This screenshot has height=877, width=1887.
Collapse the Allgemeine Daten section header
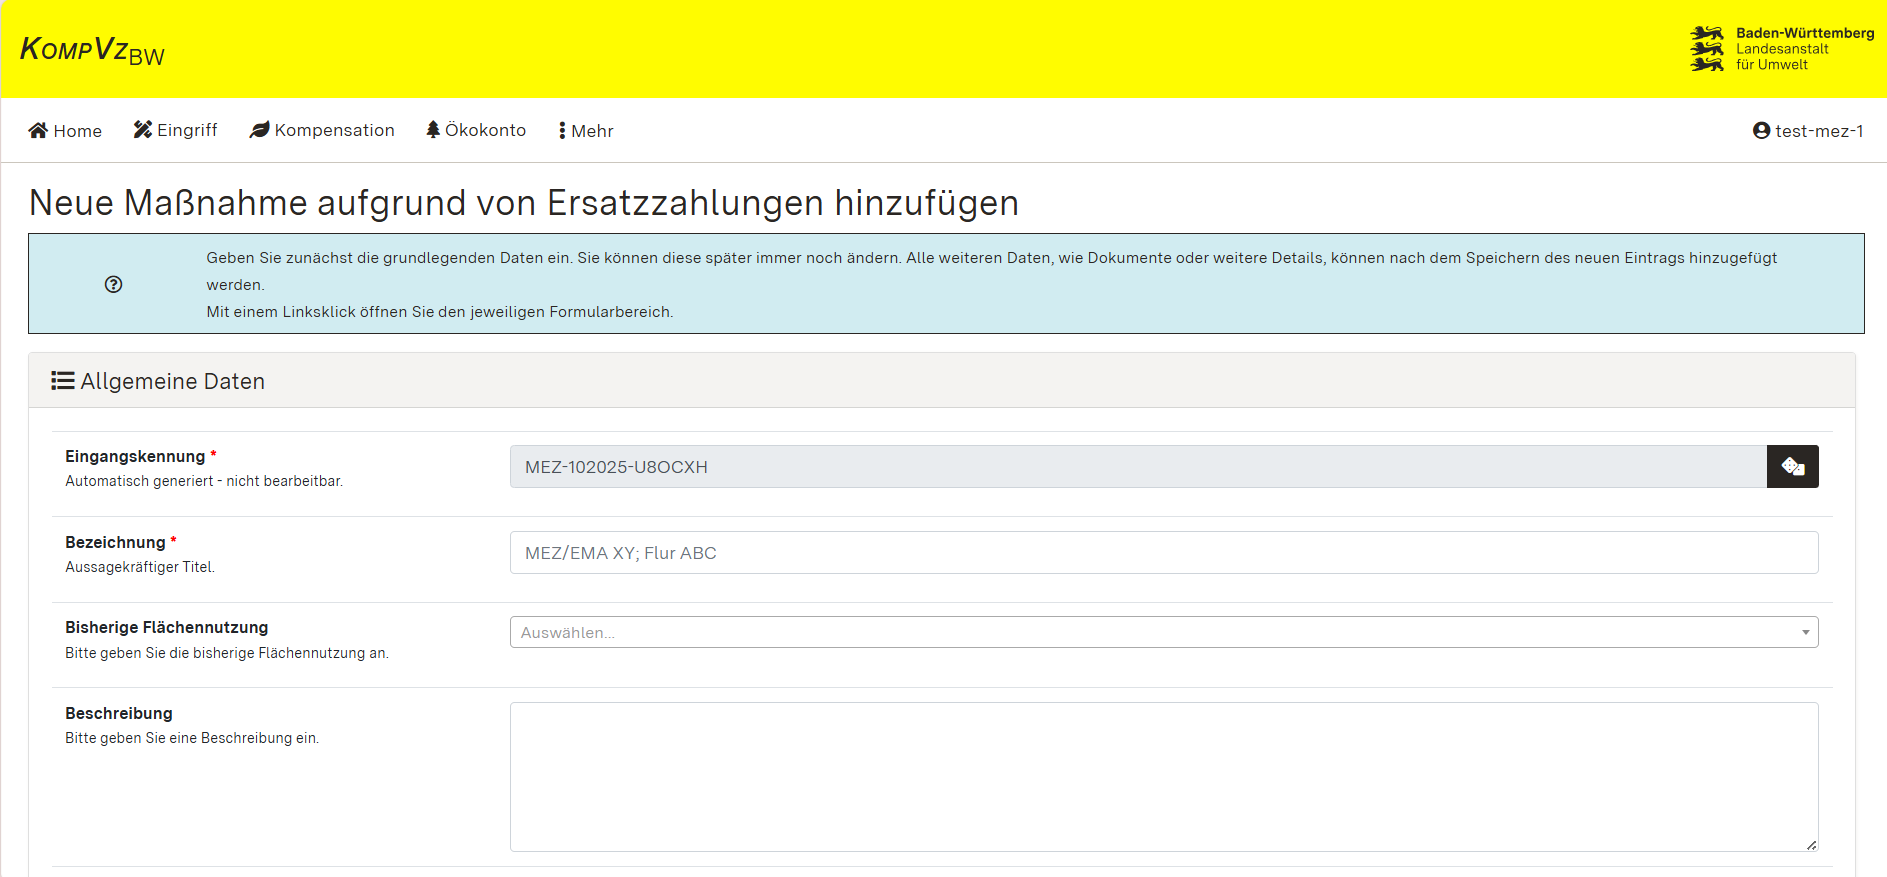(x=941, y=381)
